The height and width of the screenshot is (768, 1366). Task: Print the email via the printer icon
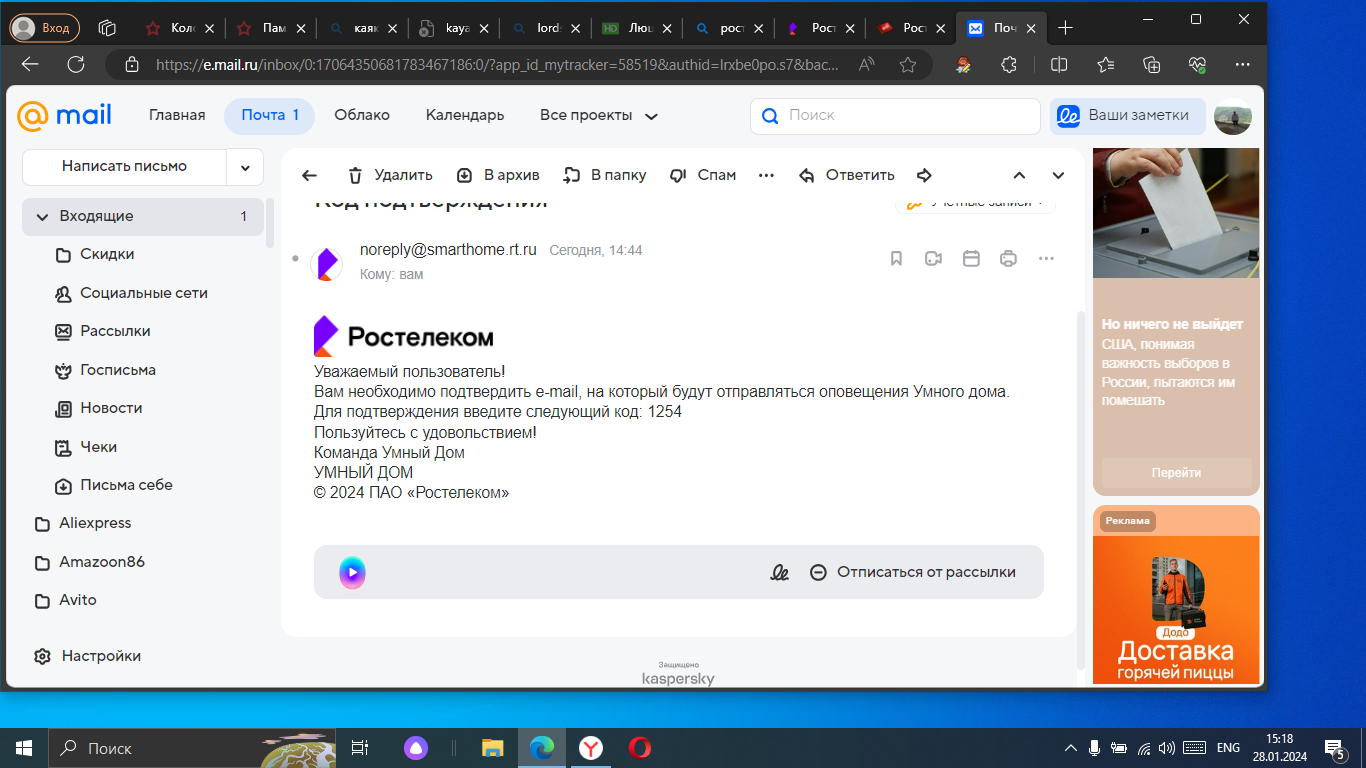pyautogui.click(x=1008, y=259)
